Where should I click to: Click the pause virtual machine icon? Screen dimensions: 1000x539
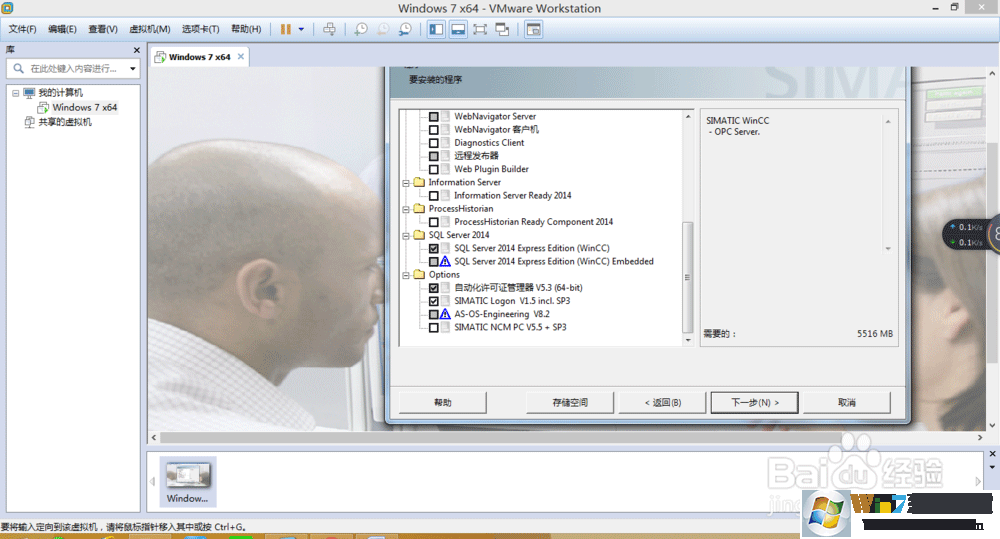(x=286, y=29)
